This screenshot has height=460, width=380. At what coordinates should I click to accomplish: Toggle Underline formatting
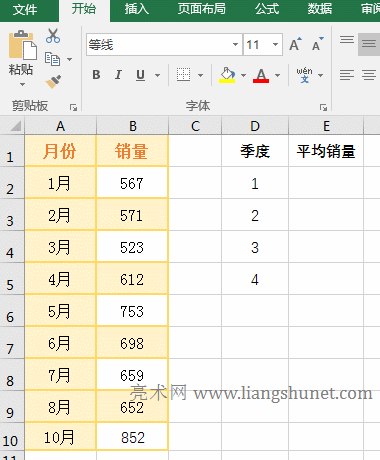pos(141,75)
